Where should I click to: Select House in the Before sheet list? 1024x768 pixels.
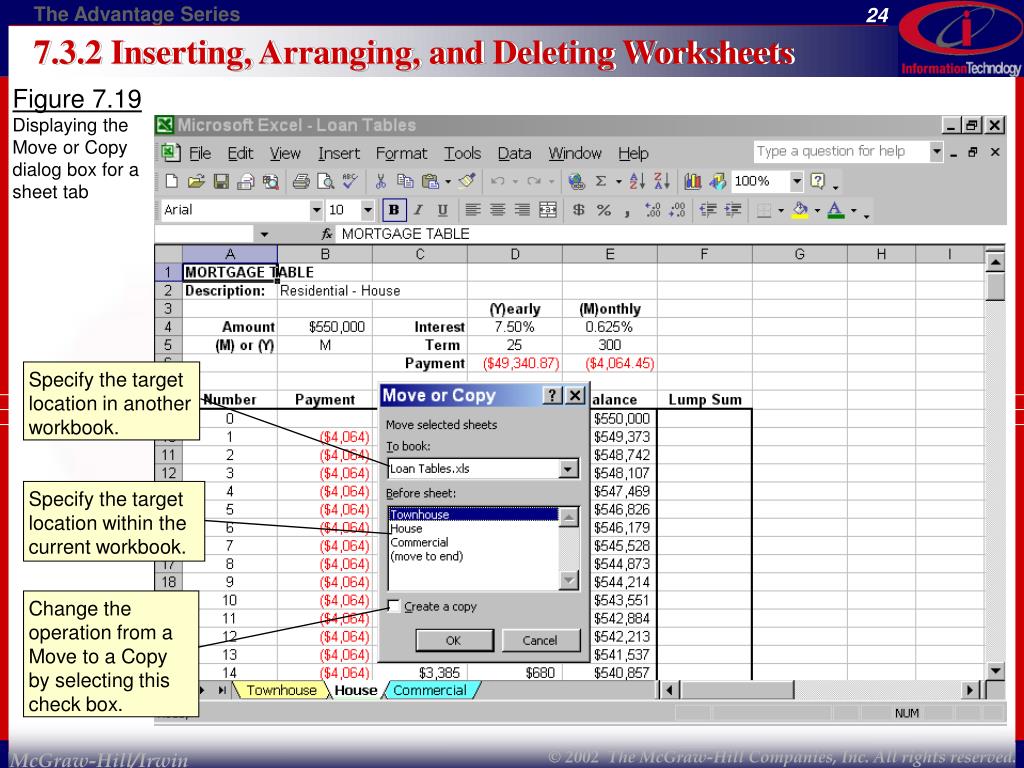(x=473, y=528)
